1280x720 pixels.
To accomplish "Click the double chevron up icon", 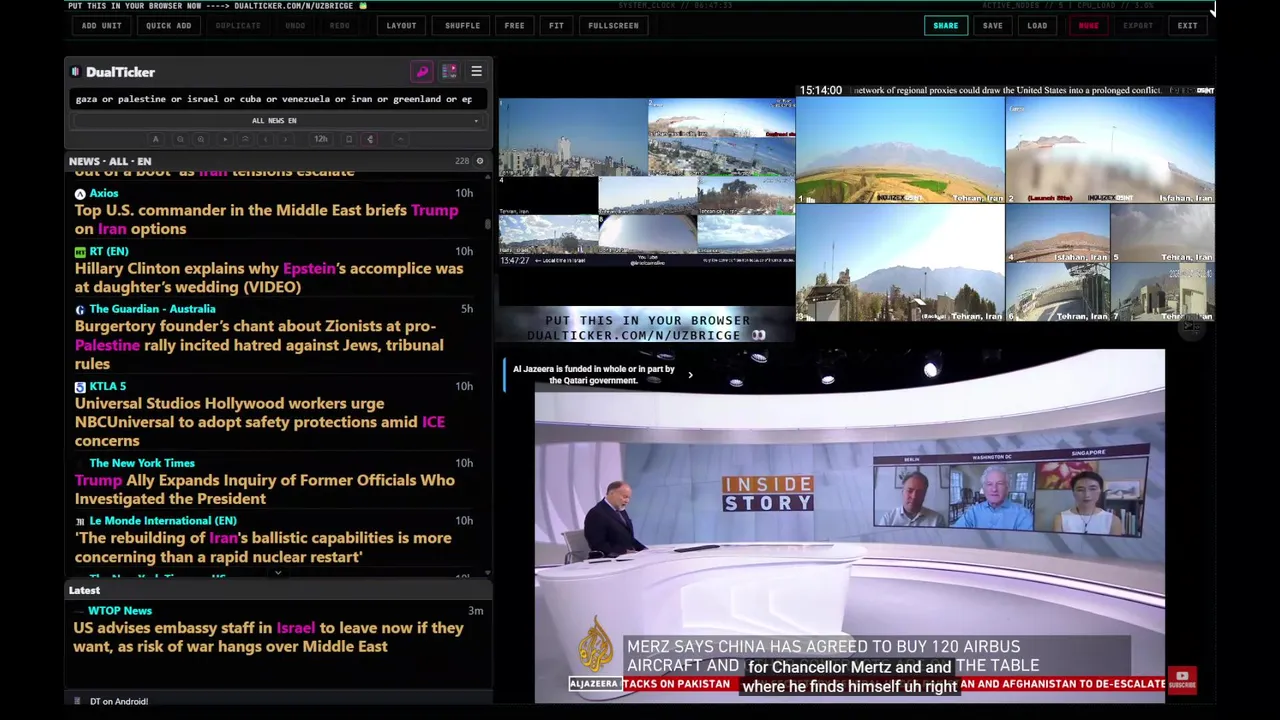I will tap(245, 139).
